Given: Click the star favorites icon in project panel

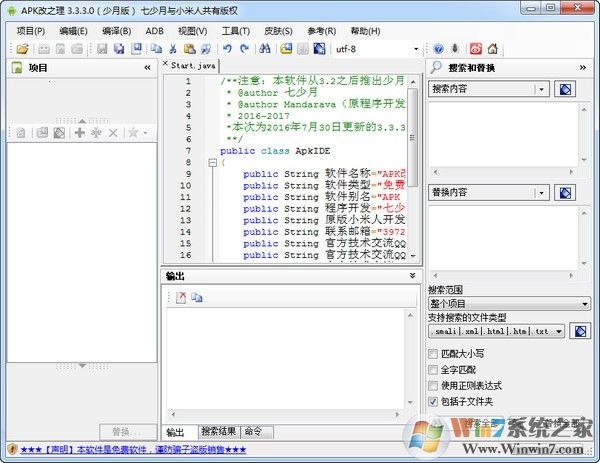Looking at the screenshot, I should [133, 133].
